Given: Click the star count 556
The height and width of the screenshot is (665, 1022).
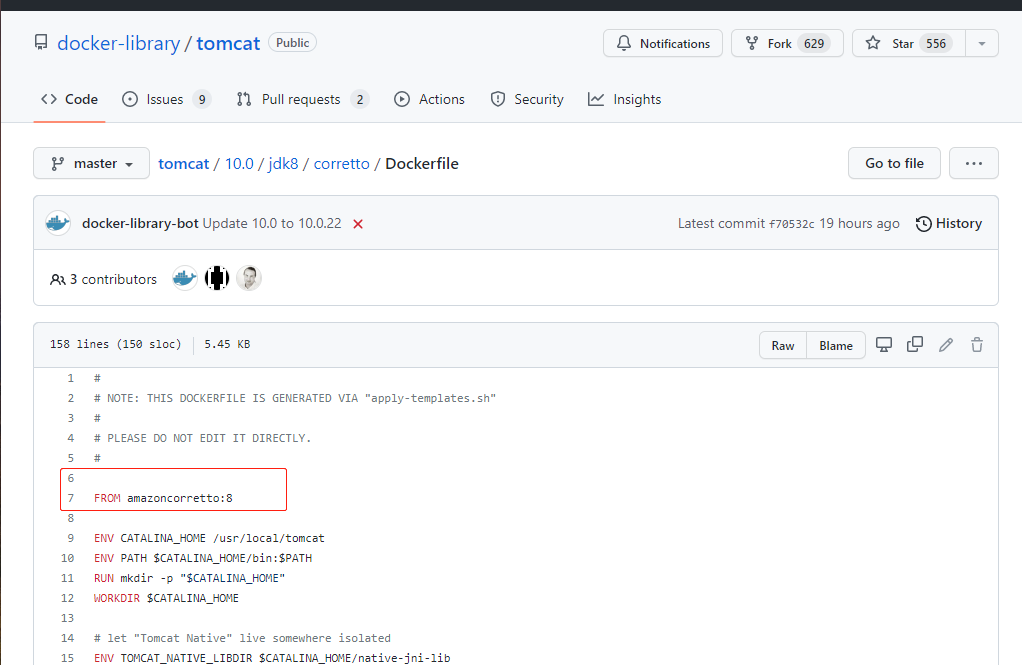Looking at the screenshot, I should pos(936,44).
